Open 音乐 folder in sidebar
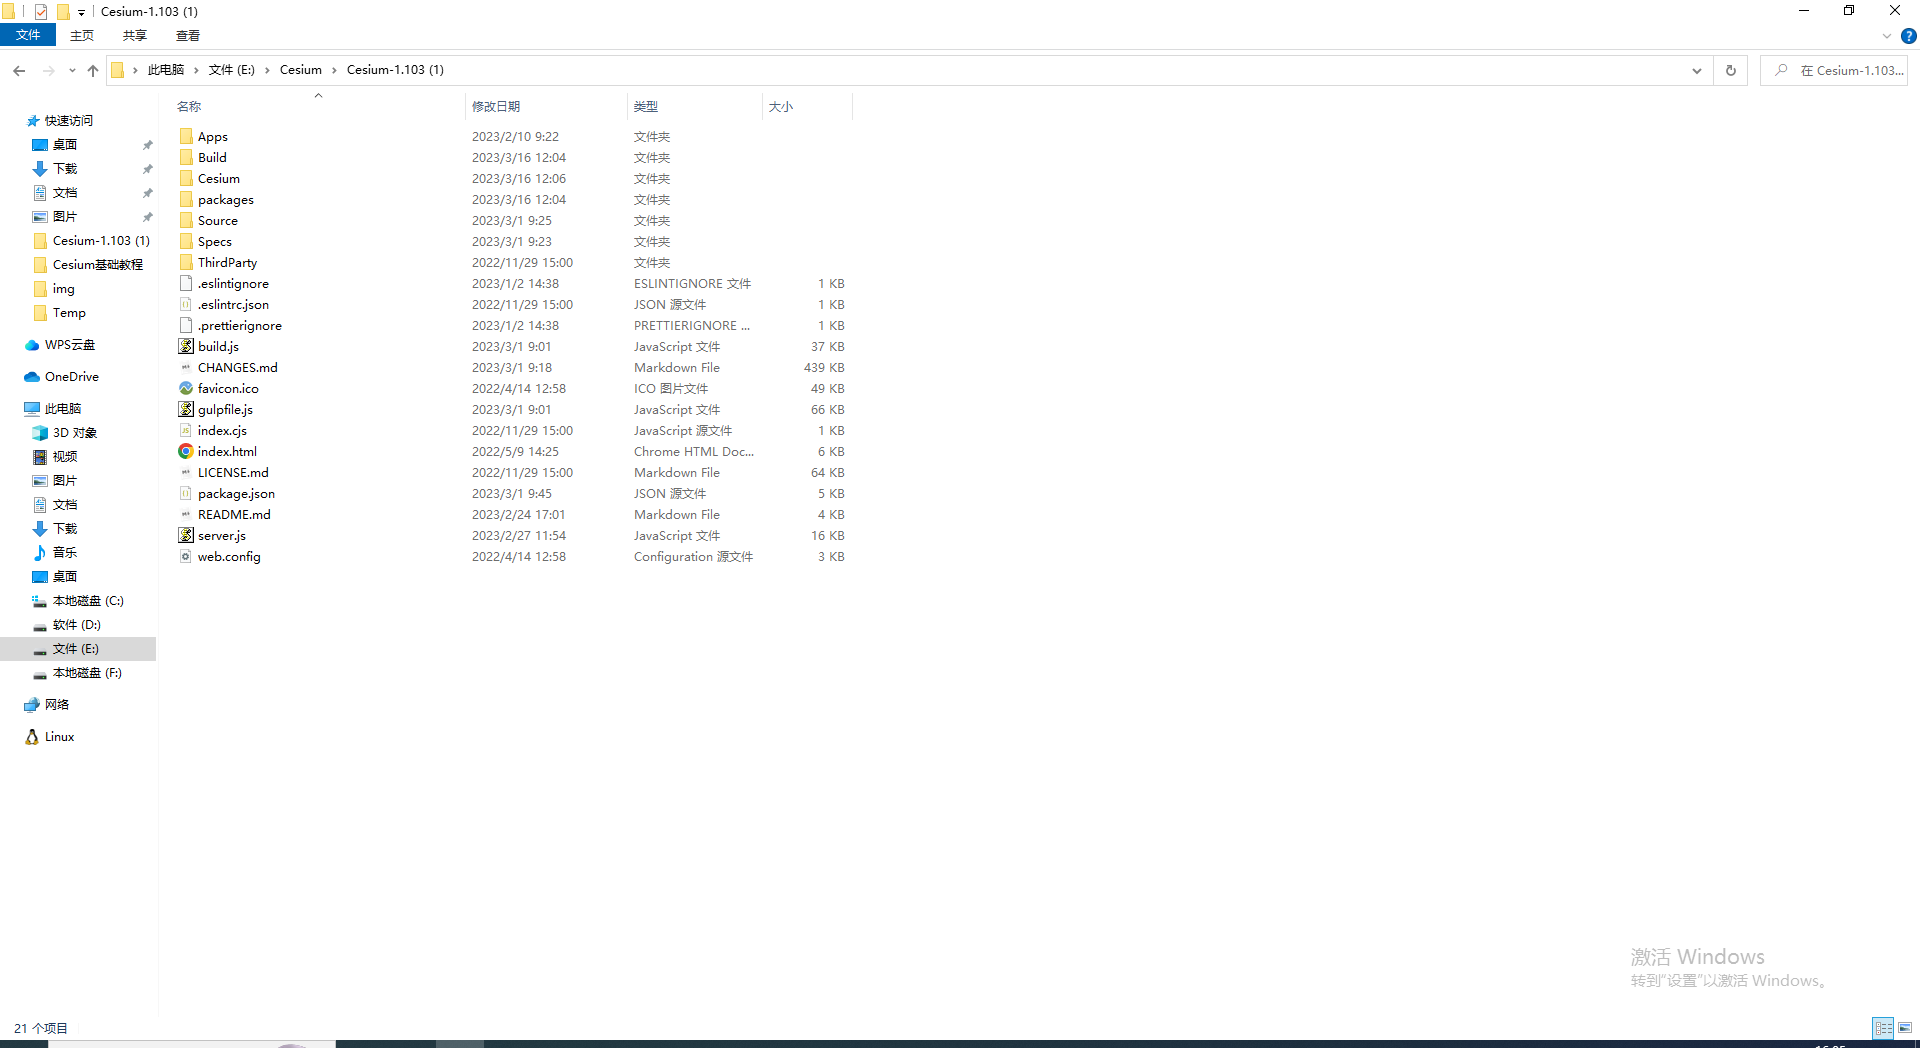1920x1048 pixels. tap(64, 553)
